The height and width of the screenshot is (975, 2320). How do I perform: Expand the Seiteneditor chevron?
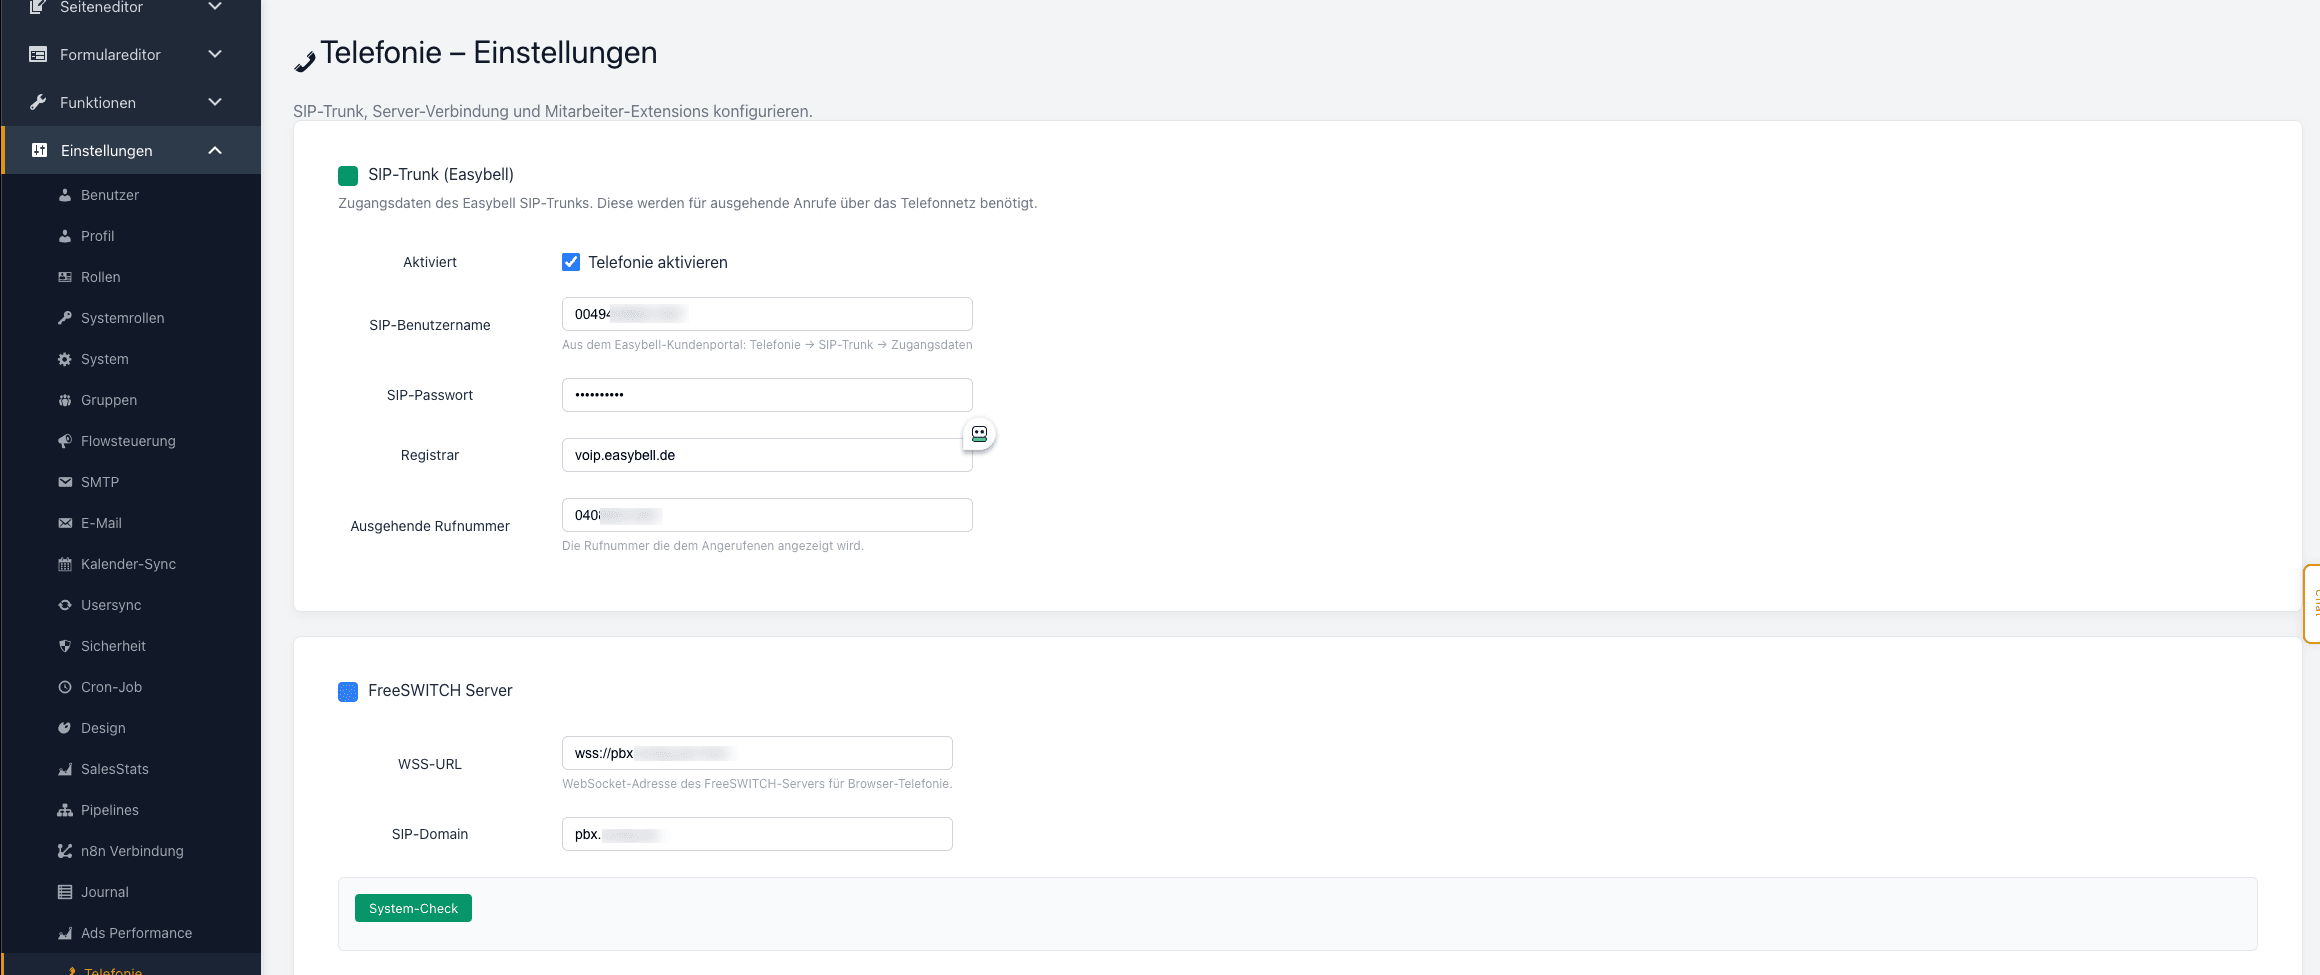pos(215,7)
